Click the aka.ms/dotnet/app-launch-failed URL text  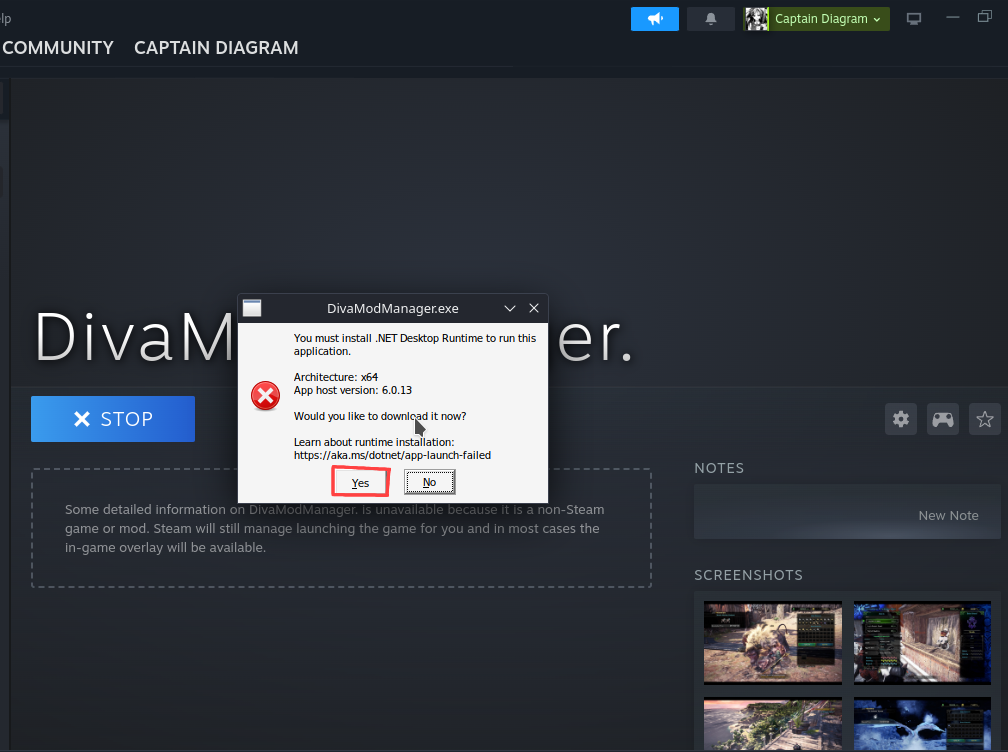pos(392,455)
